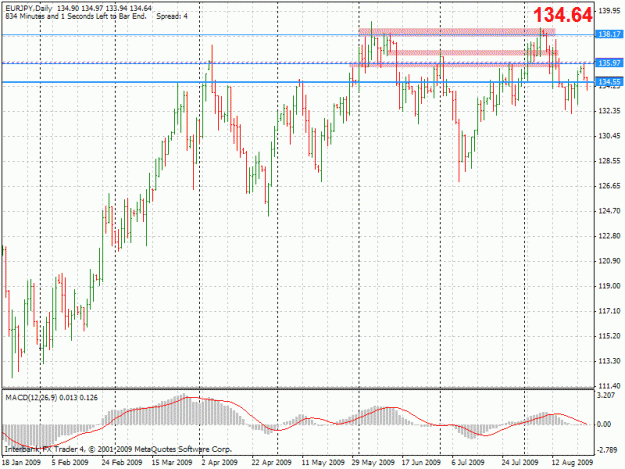Click the 15 Mar 2009 date label
Image resolution: width=625 pixels, height=469 pixels.
coord(172,462)
